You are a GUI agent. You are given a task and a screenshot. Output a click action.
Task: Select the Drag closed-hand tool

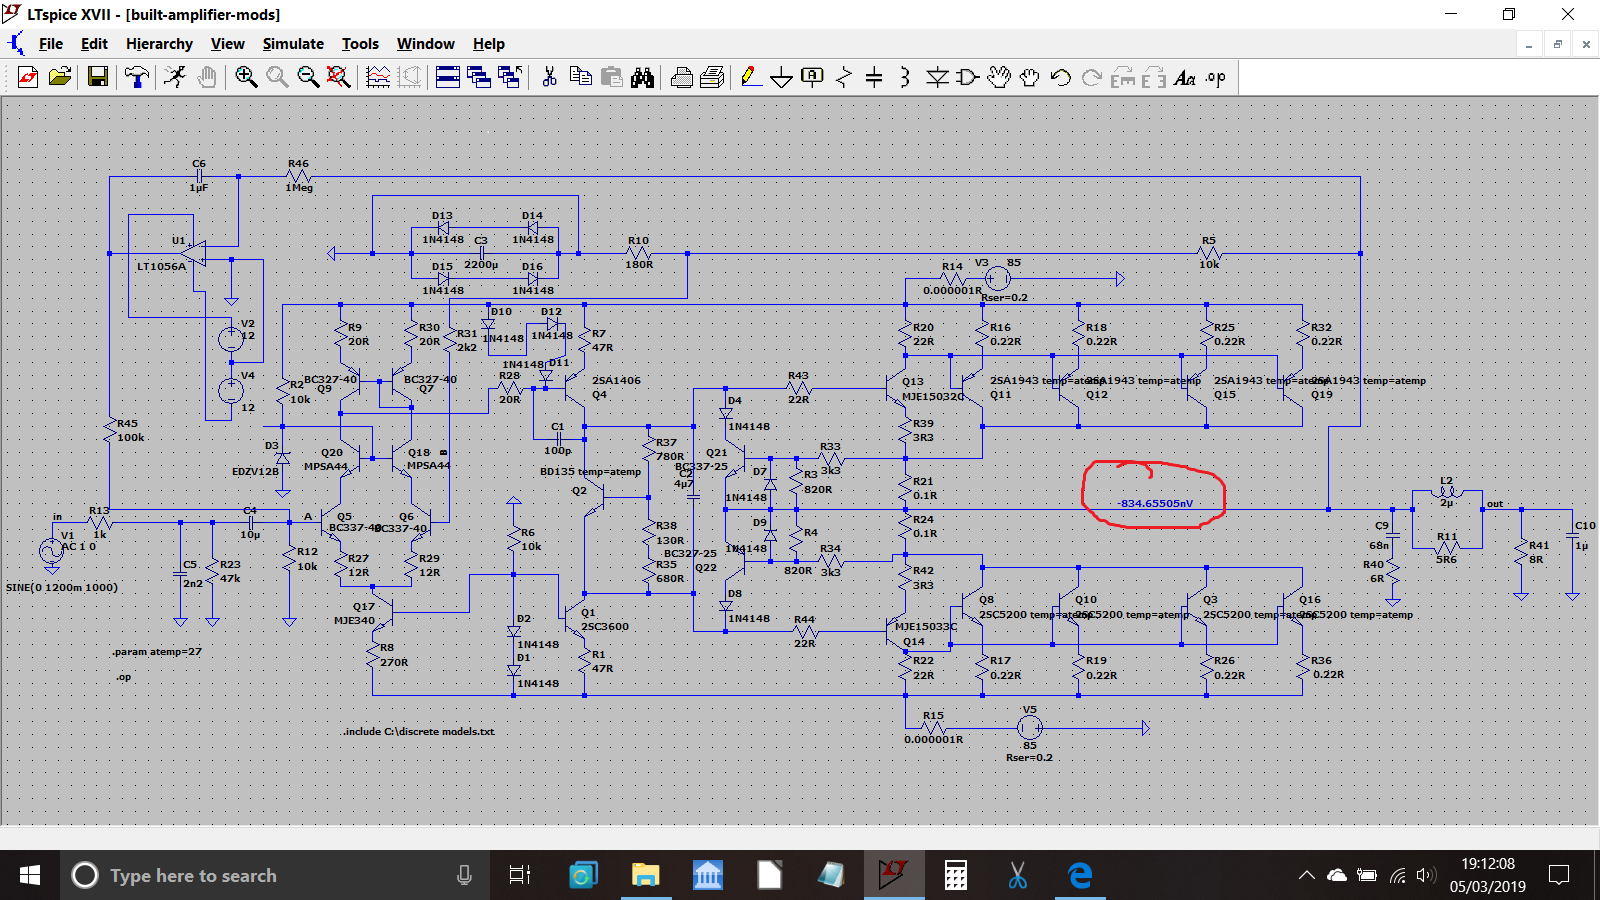tap(1030, 77)
